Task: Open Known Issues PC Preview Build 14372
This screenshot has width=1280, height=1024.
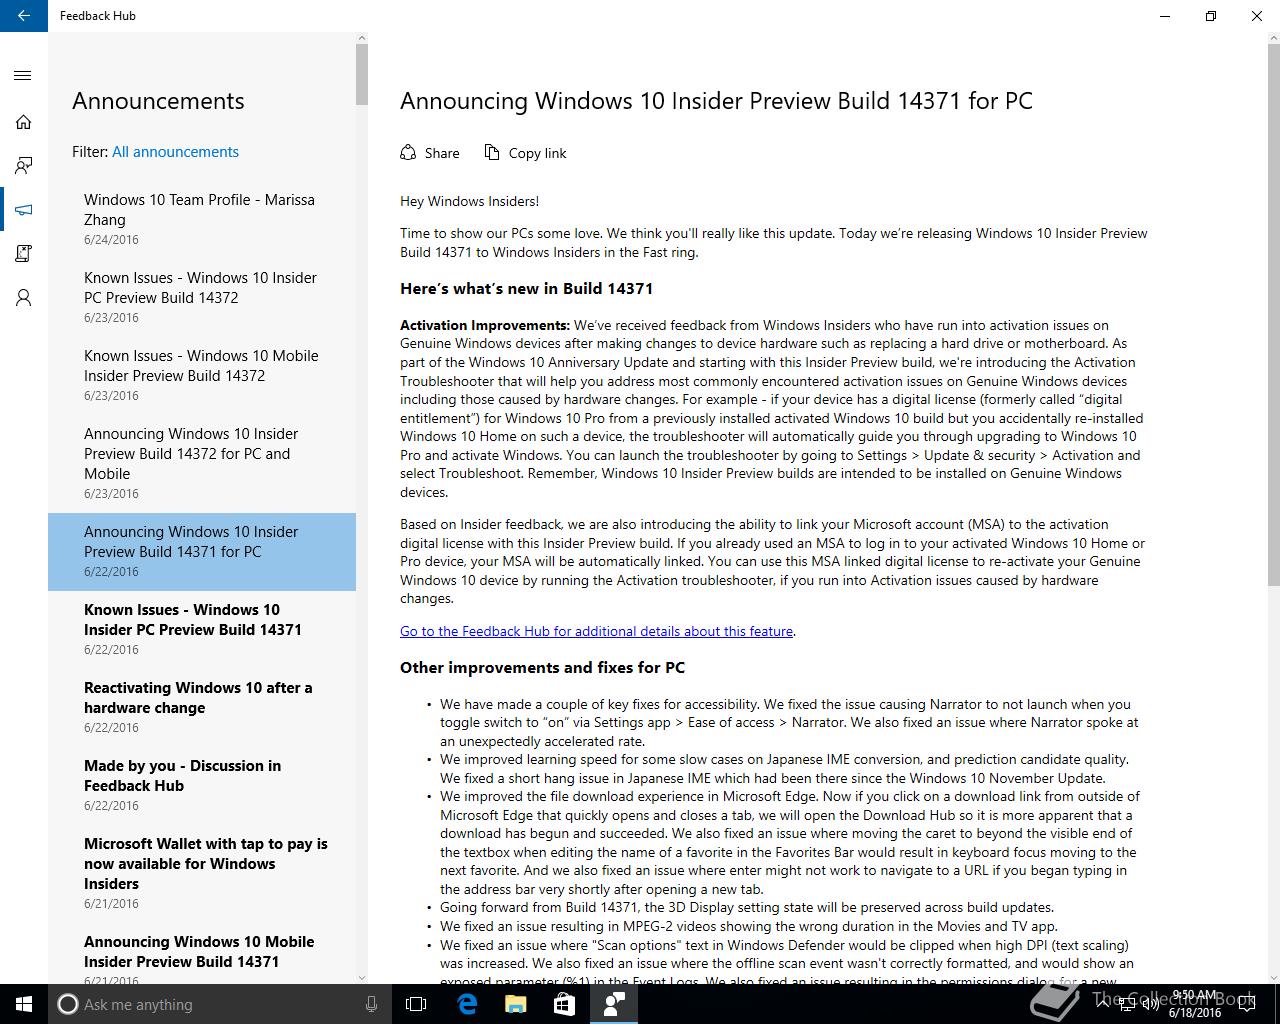Action: click(x=202, y=298)
